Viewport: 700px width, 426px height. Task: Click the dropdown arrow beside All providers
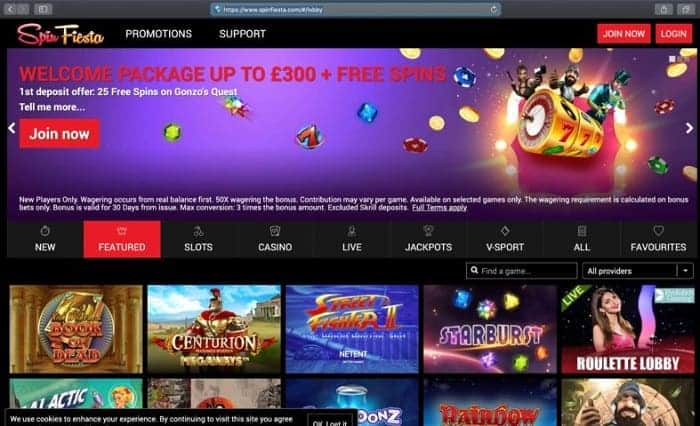(x=685, y=271)
